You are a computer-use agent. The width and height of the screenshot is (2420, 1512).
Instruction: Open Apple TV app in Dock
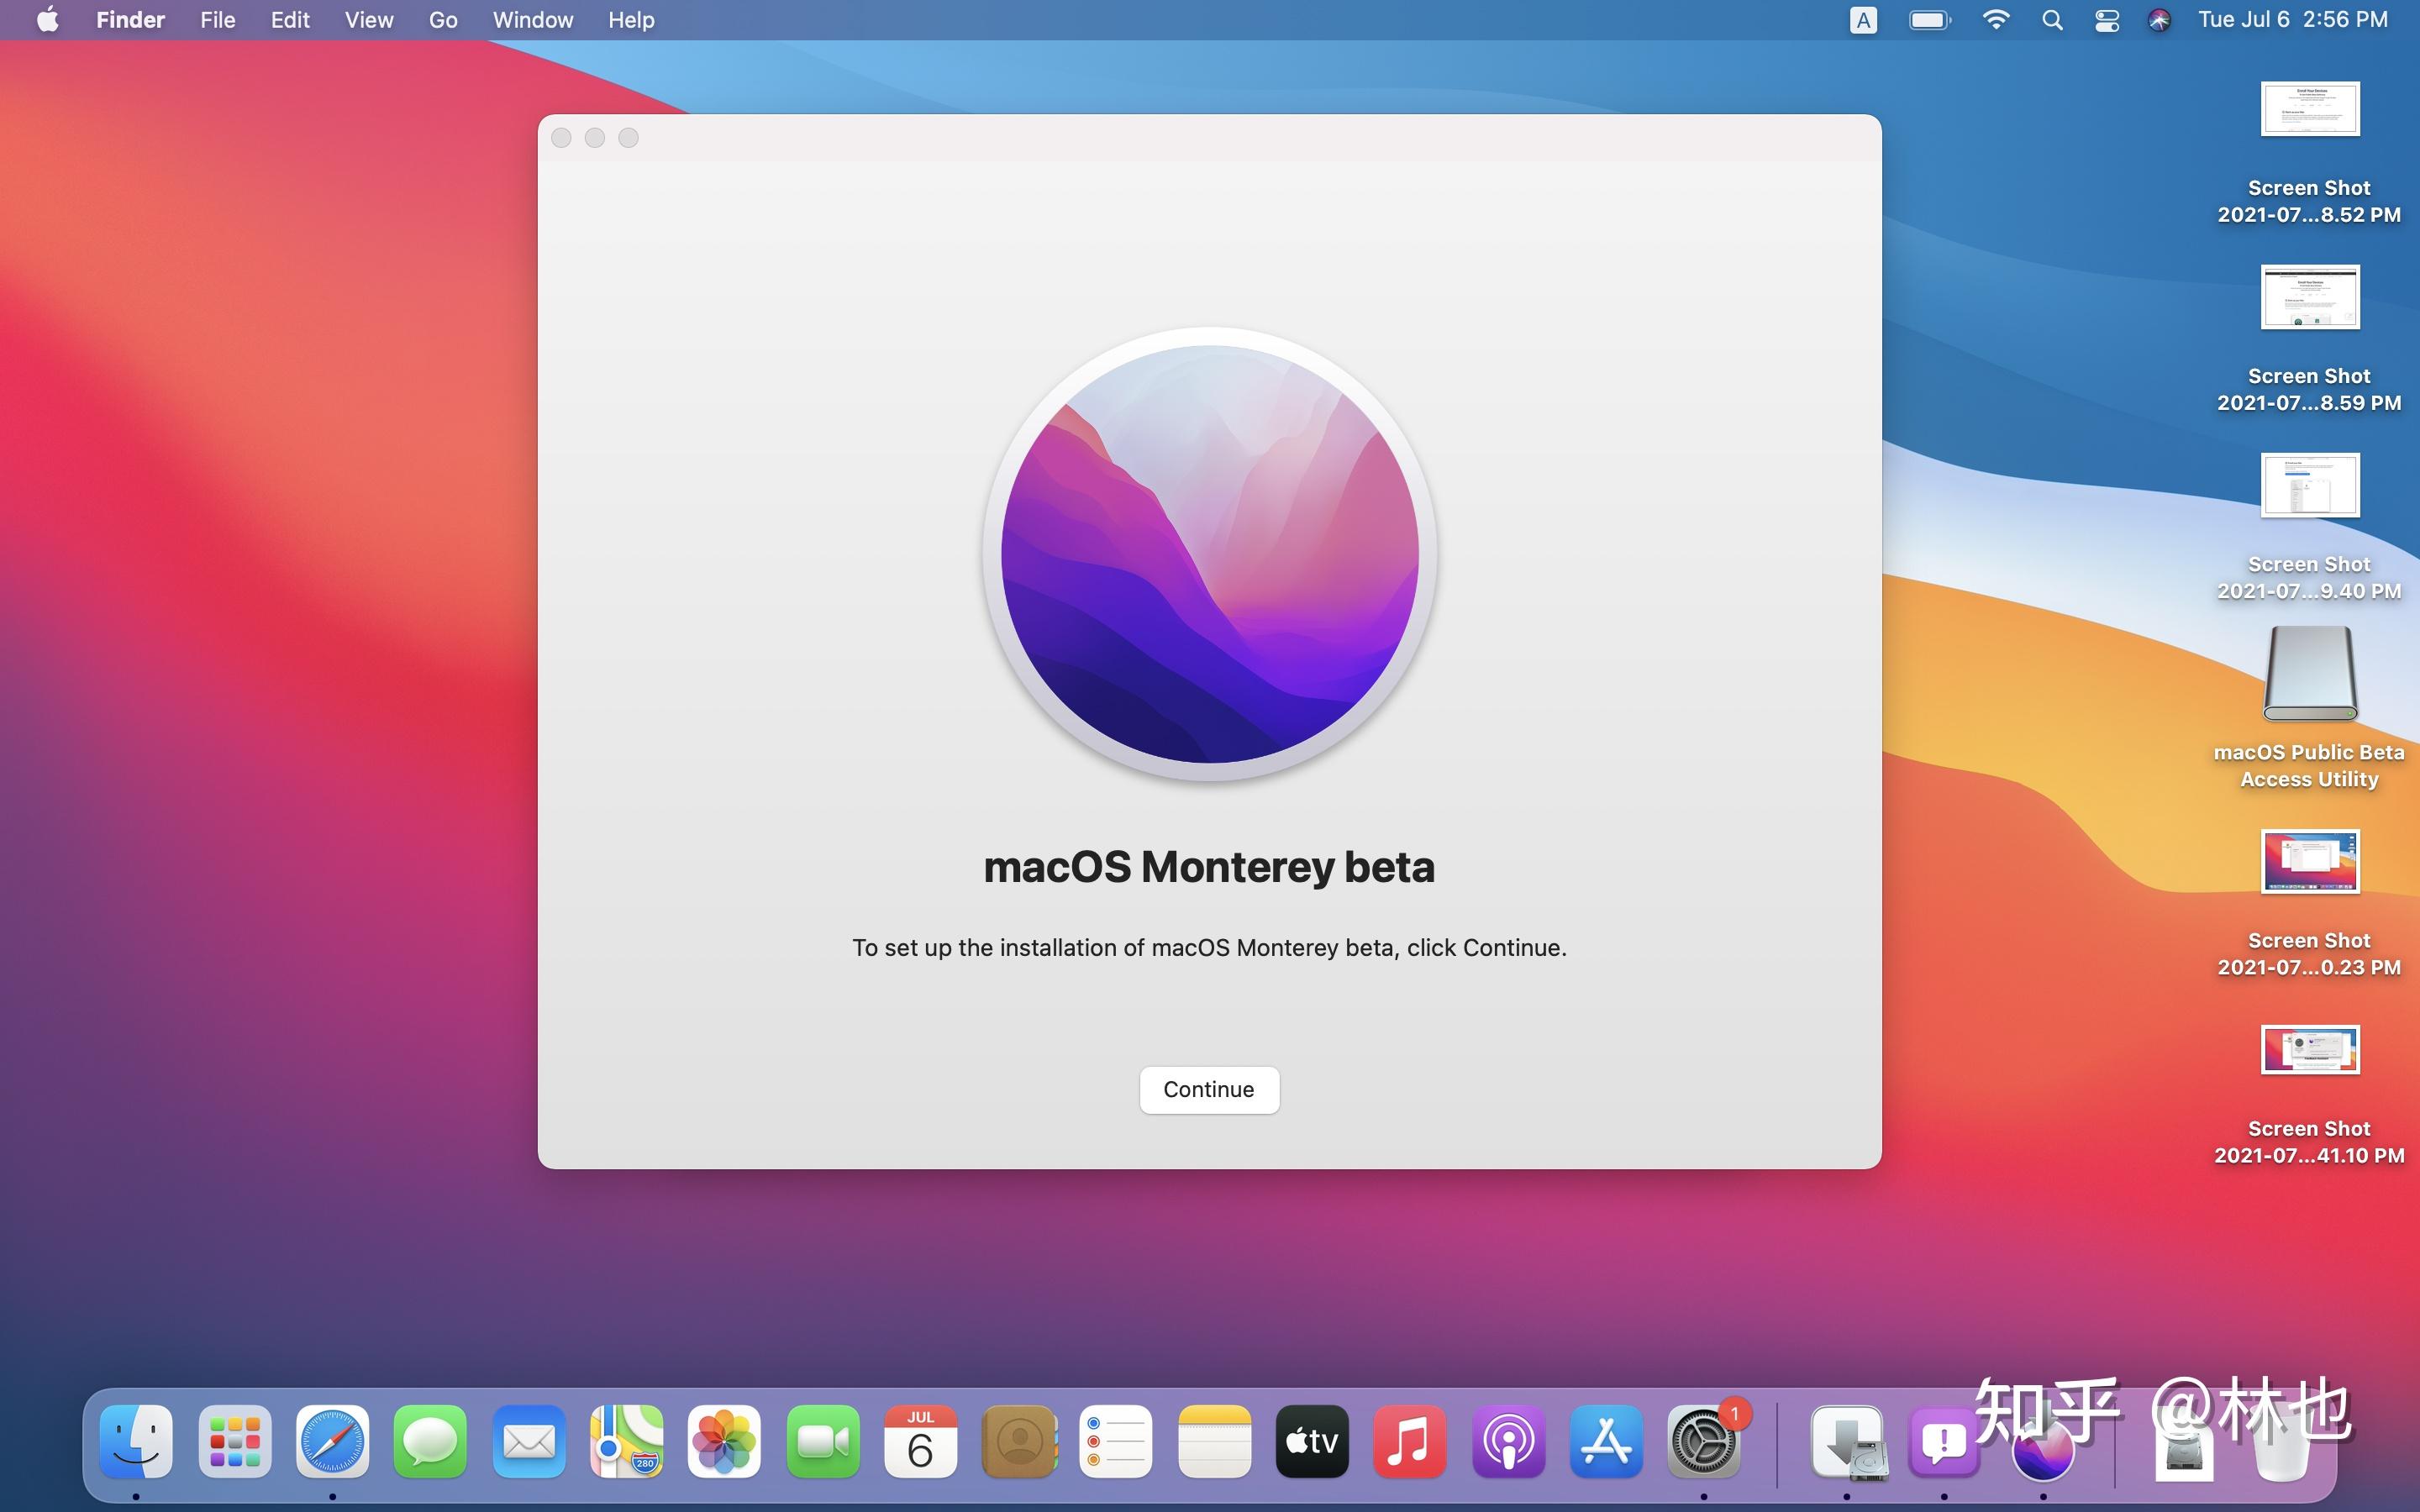[x=1311, y=1441]
